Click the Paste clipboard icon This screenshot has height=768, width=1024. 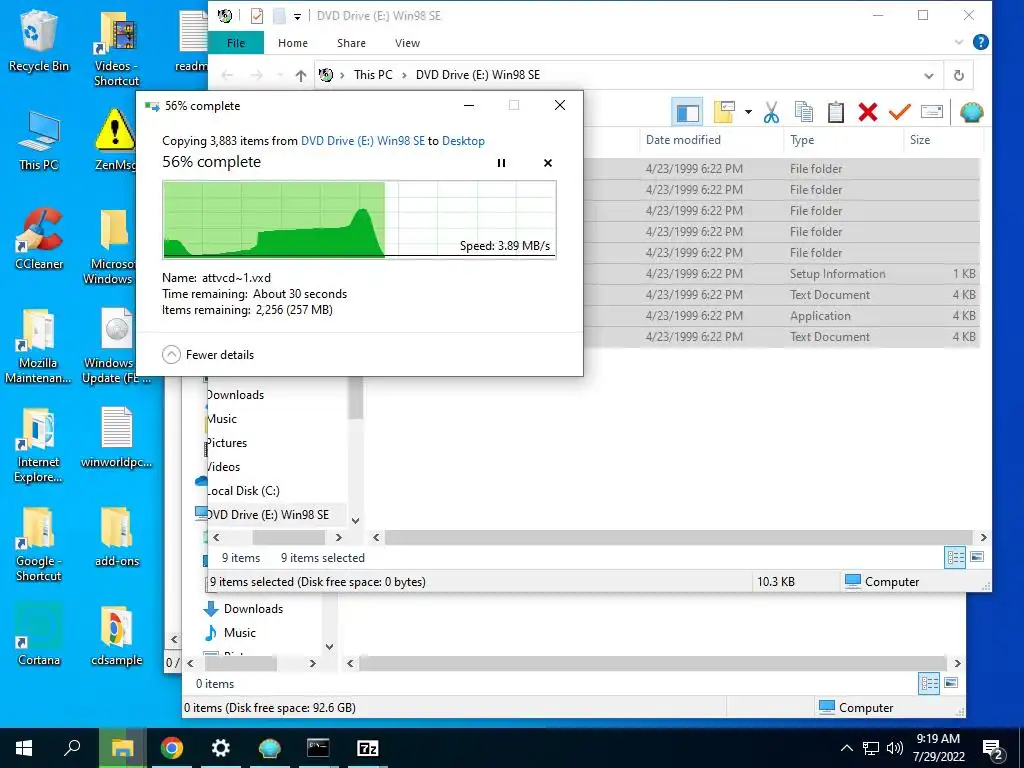point(836,112)
